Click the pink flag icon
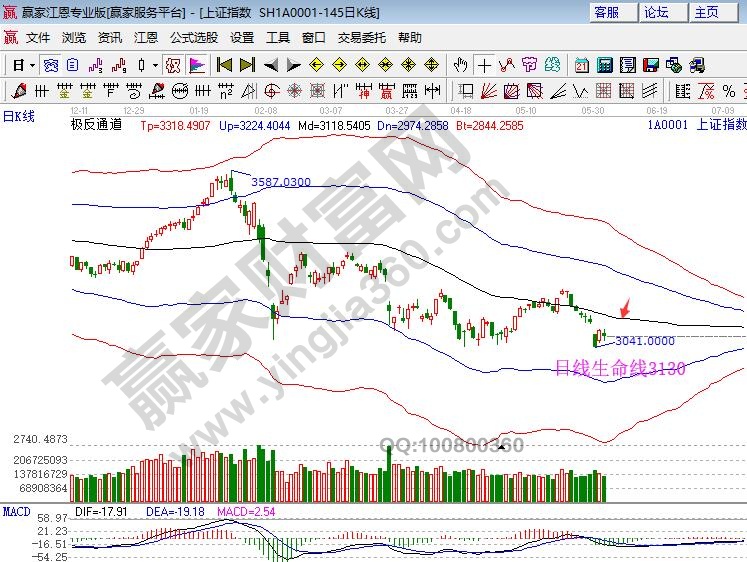Screen dimensions: 747x562 point(196,65)
